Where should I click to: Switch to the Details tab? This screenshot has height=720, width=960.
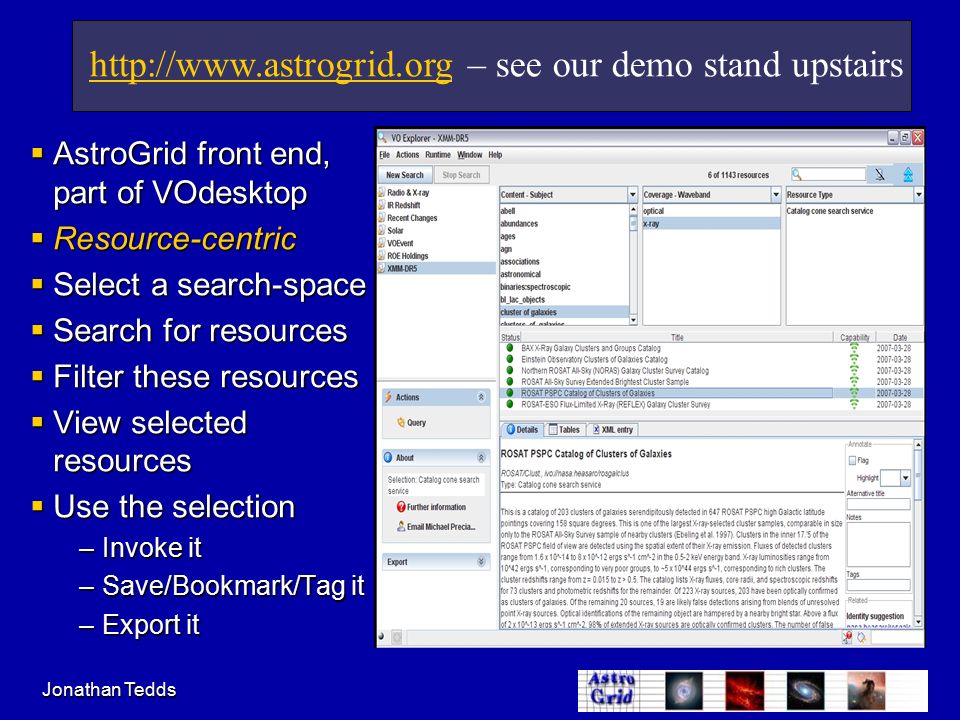pos(522,430)
